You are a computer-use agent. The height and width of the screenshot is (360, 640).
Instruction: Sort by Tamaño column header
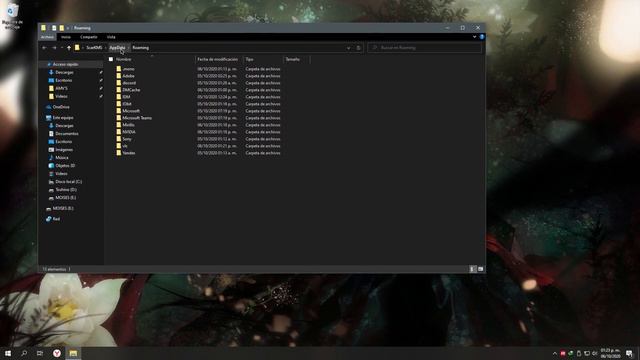coord(292,59)
